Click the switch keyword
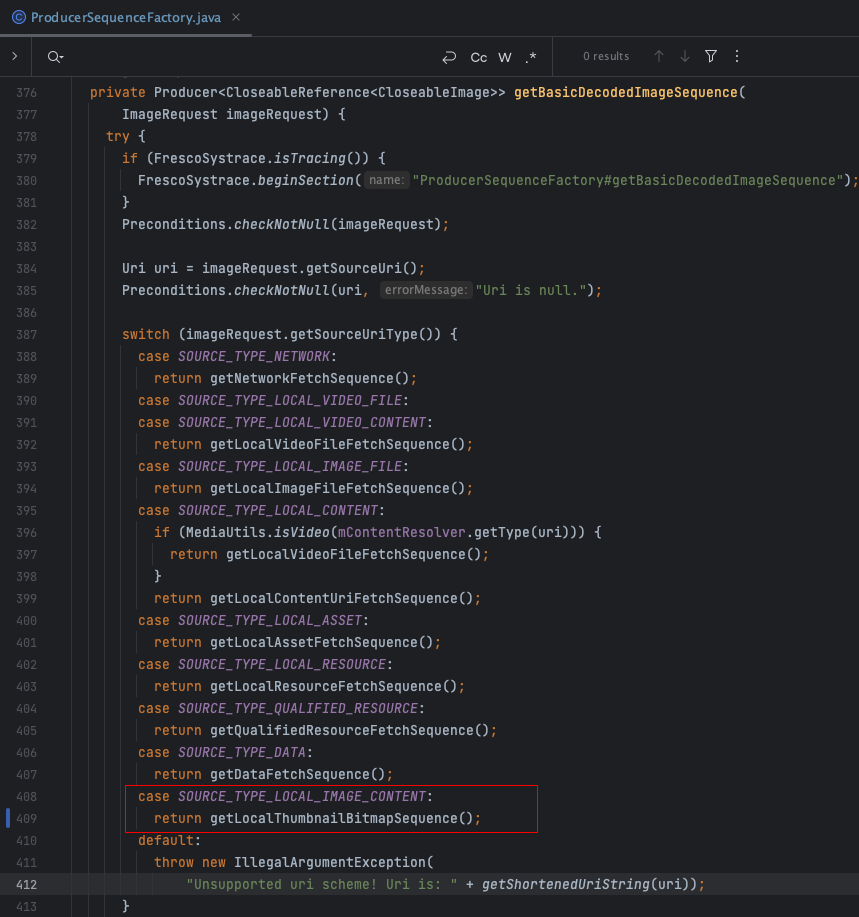The width and height of the screenshot is (859, 917). coord(146,335)
